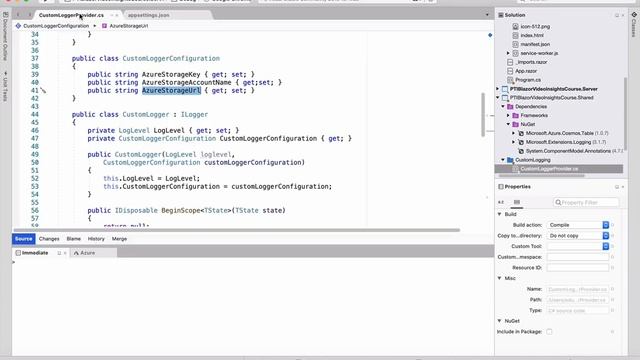This screenshot has width=640, height=360.
Task: Sort properties alphabetically
Action: [501, 202]
